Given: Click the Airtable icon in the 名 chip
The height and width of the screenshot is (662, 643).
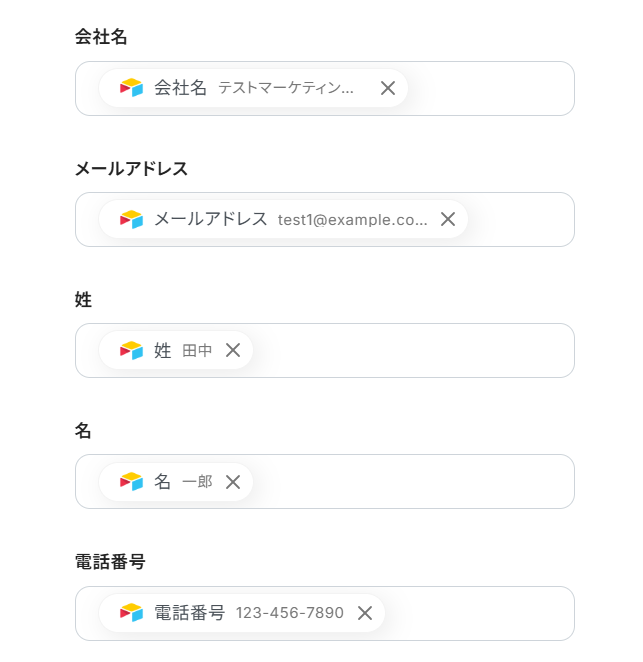Looking at the screenshot, I should [131, 482].
